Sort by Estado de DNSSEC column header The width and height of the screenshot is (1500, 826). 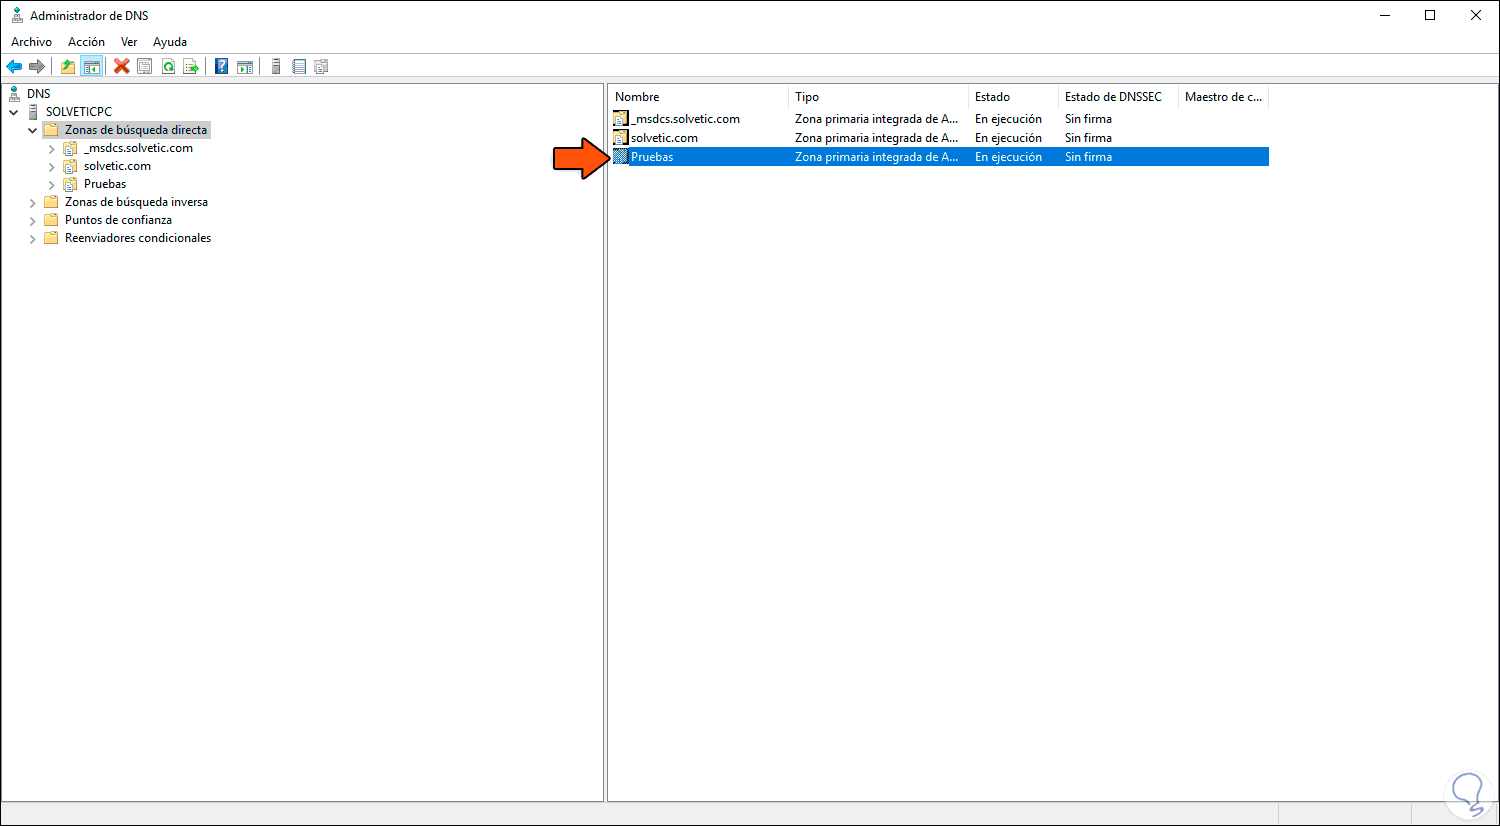click(1118, 97)
